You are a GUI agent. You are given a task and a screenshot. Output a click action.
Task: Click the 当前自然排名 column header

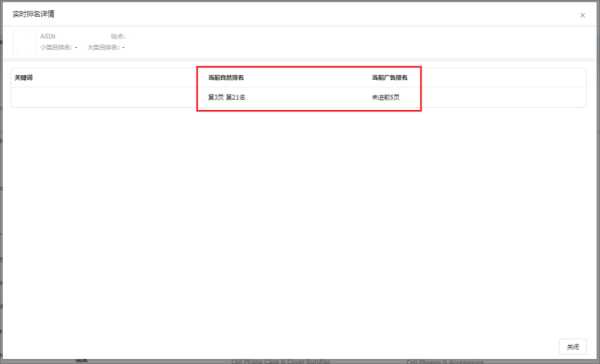pos(226,78)
